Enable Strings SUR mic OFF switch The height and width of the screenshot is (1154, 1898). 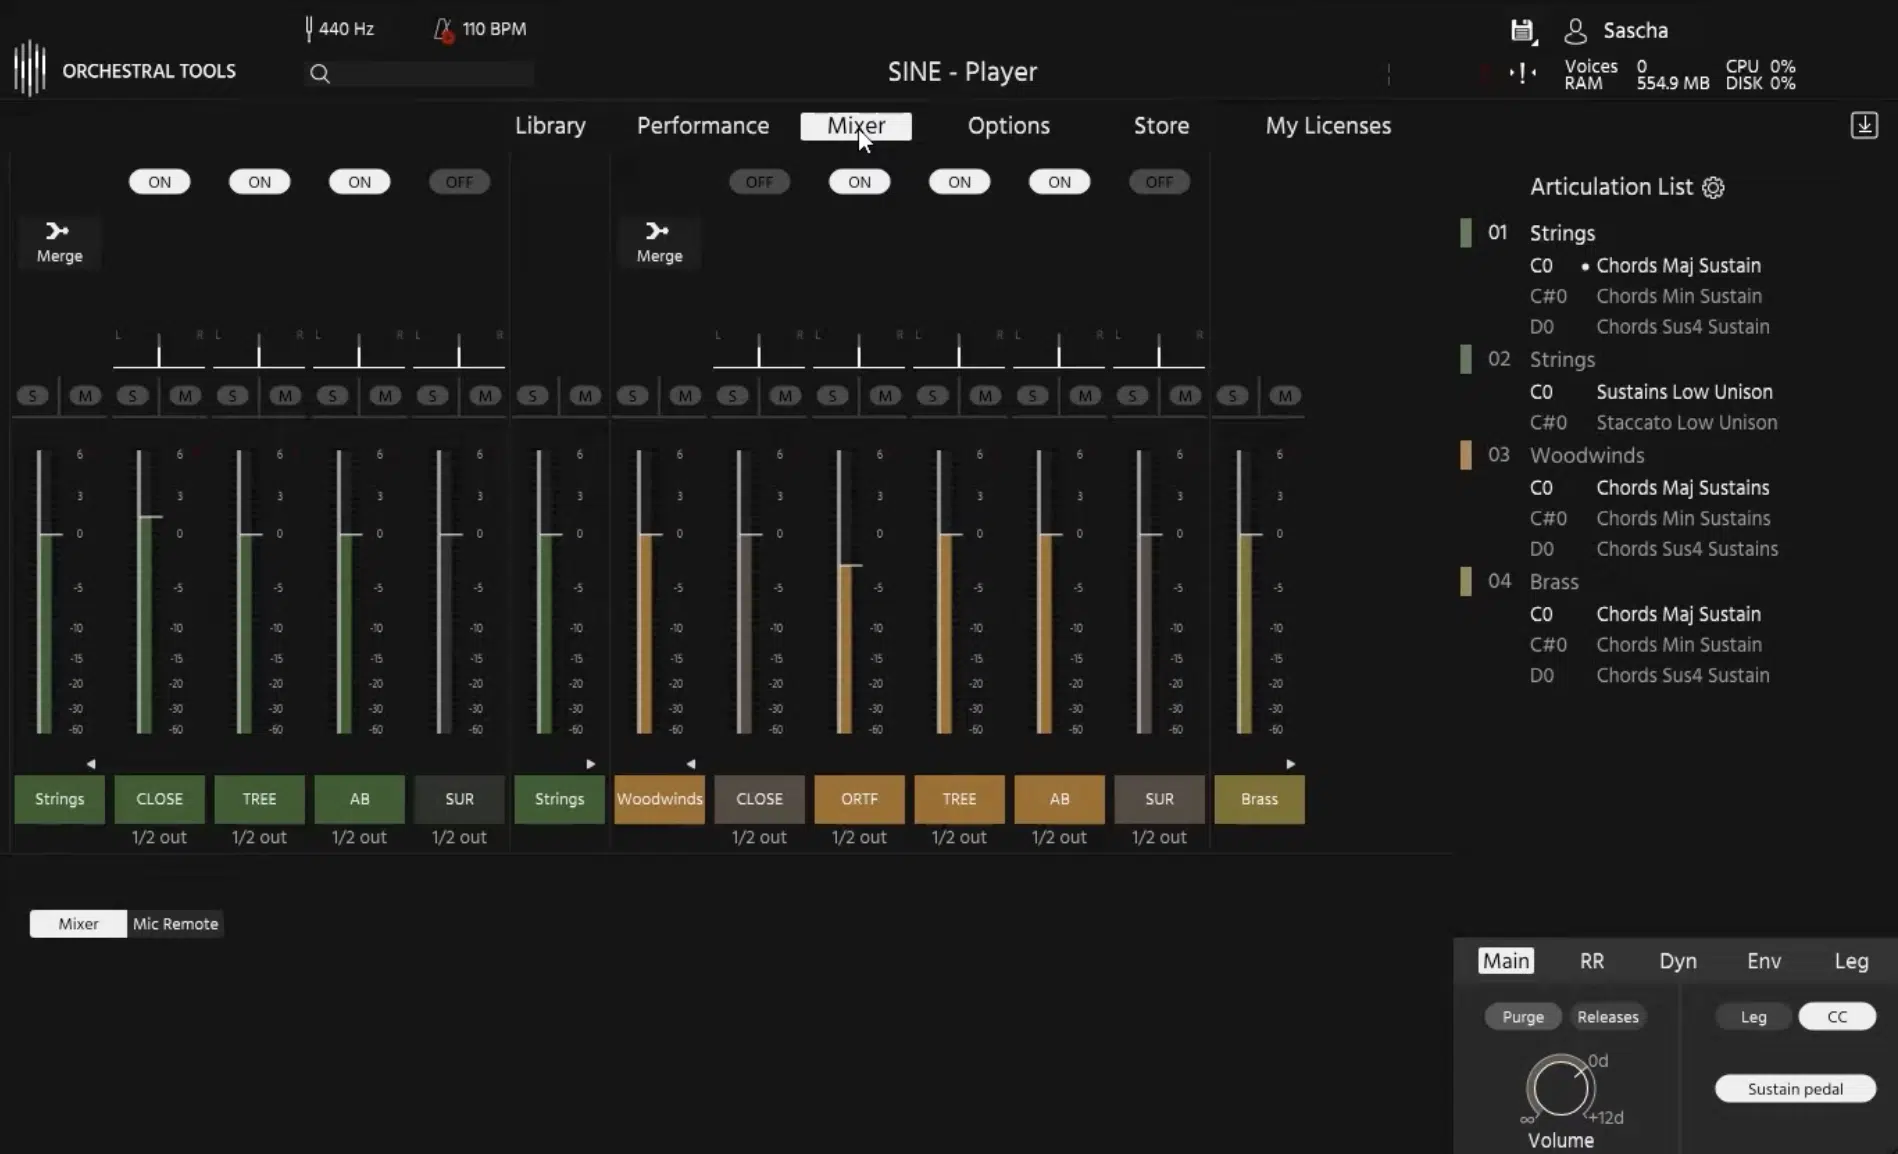[x=459, y=182]
